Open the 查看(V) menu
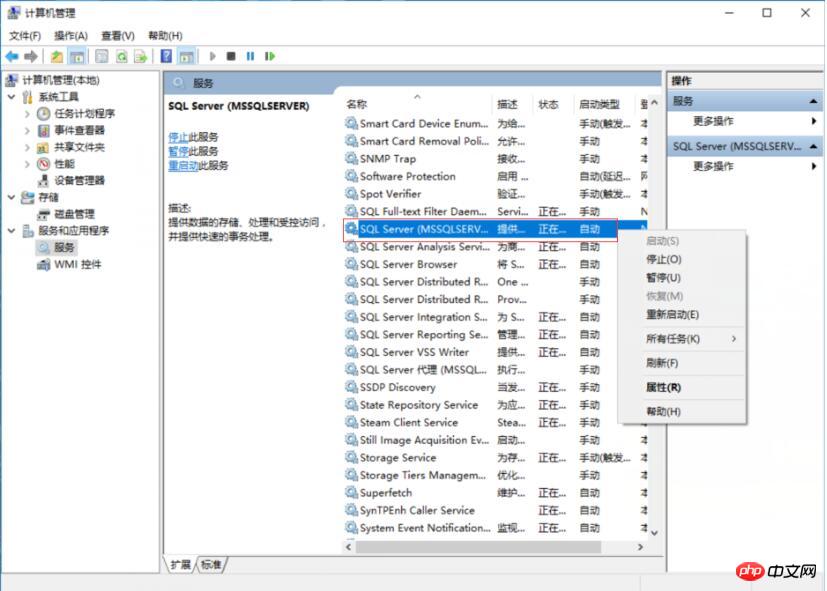Screen dimensions: 827x591 [x=118, y=35]
